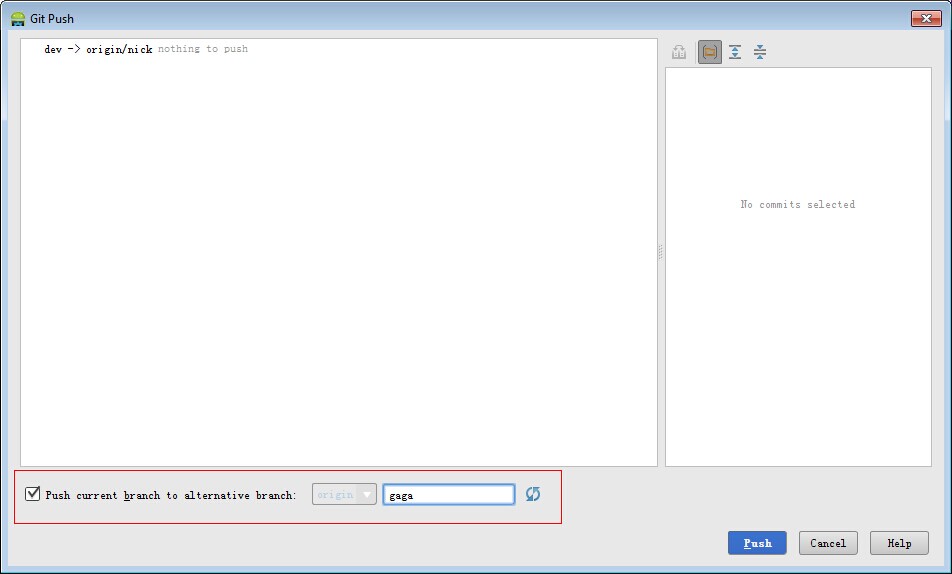Click the 'nothing to push' text
Image resolution: width=952 pixels, height=574 pixels.
coord(203,49)
